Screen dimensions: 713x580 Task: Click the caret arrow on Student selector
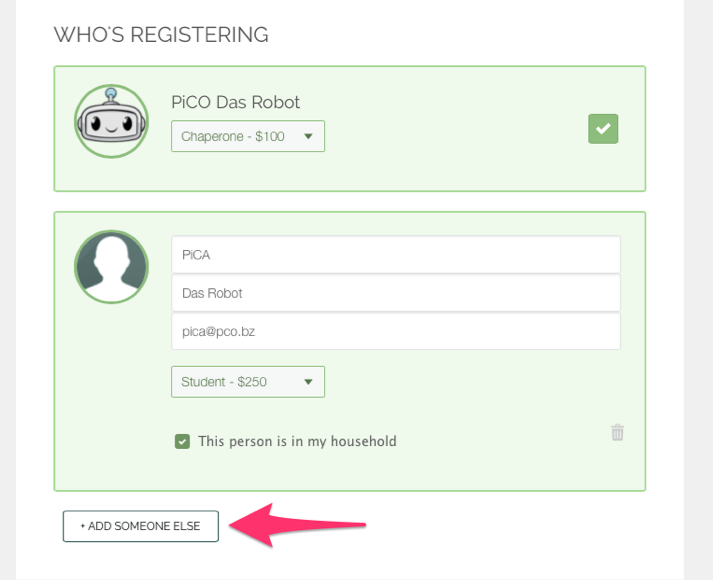[308, 382]
